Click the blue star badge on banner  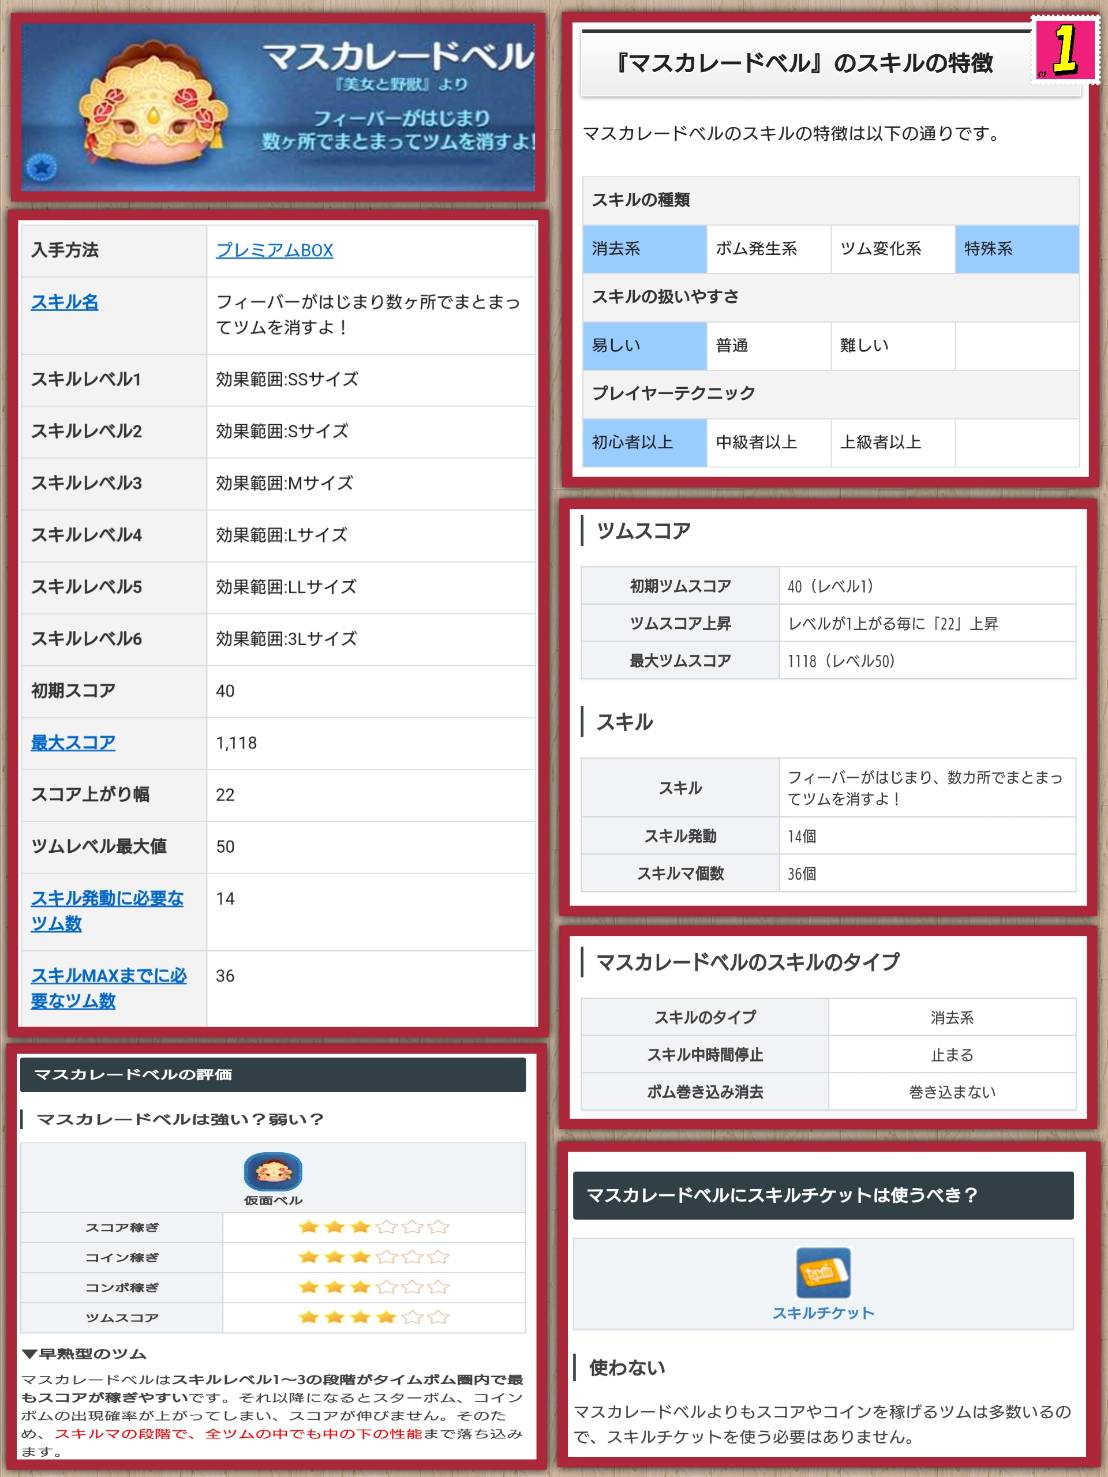click(x=41, y=167)
